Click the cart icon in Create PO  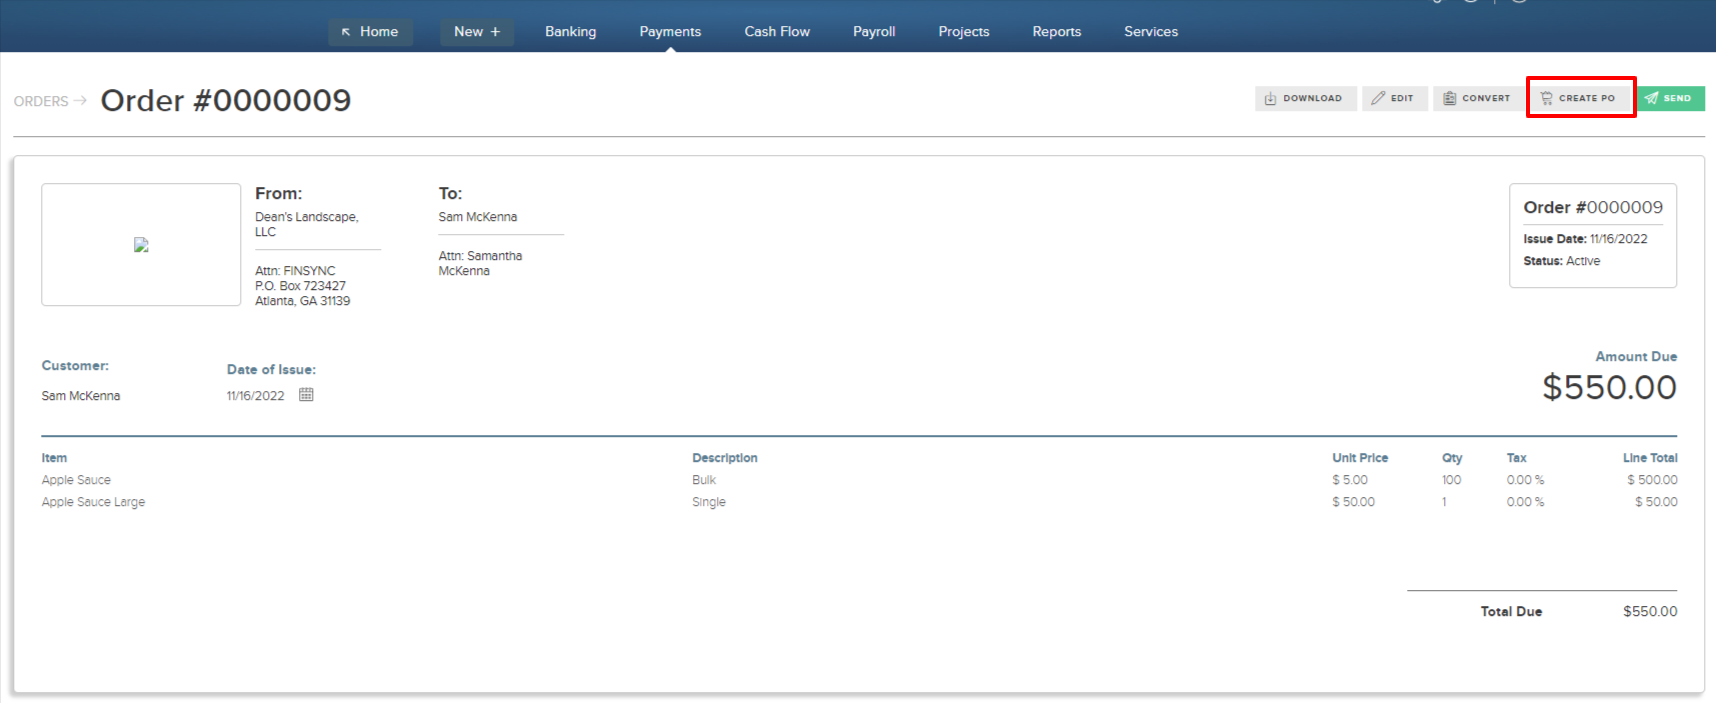(1546, 98)
